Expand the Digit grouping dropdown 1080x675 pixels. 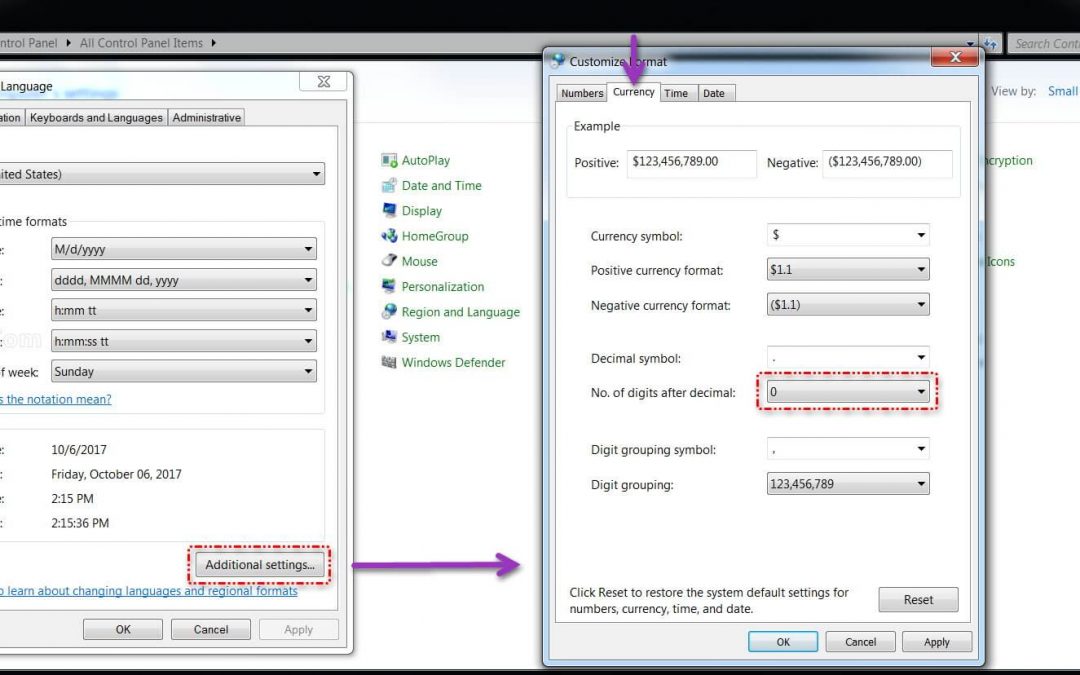[x=847, y=484]
